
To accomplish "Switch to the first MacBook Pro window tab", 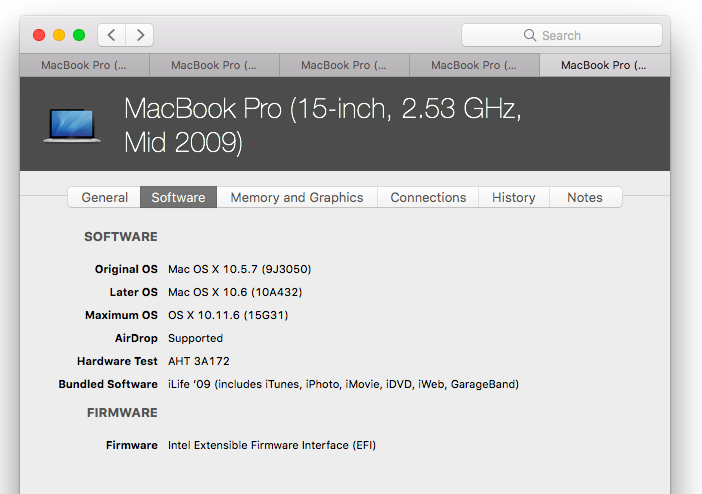I will click(84, 65).
